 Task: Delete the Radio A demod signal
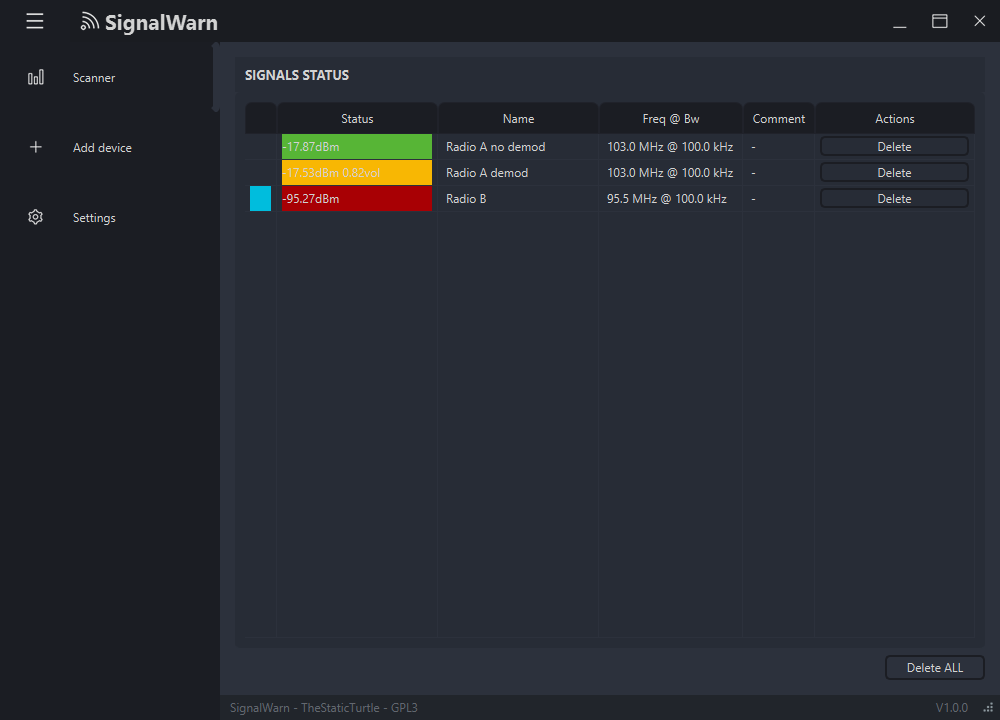[x=894, y=173]
